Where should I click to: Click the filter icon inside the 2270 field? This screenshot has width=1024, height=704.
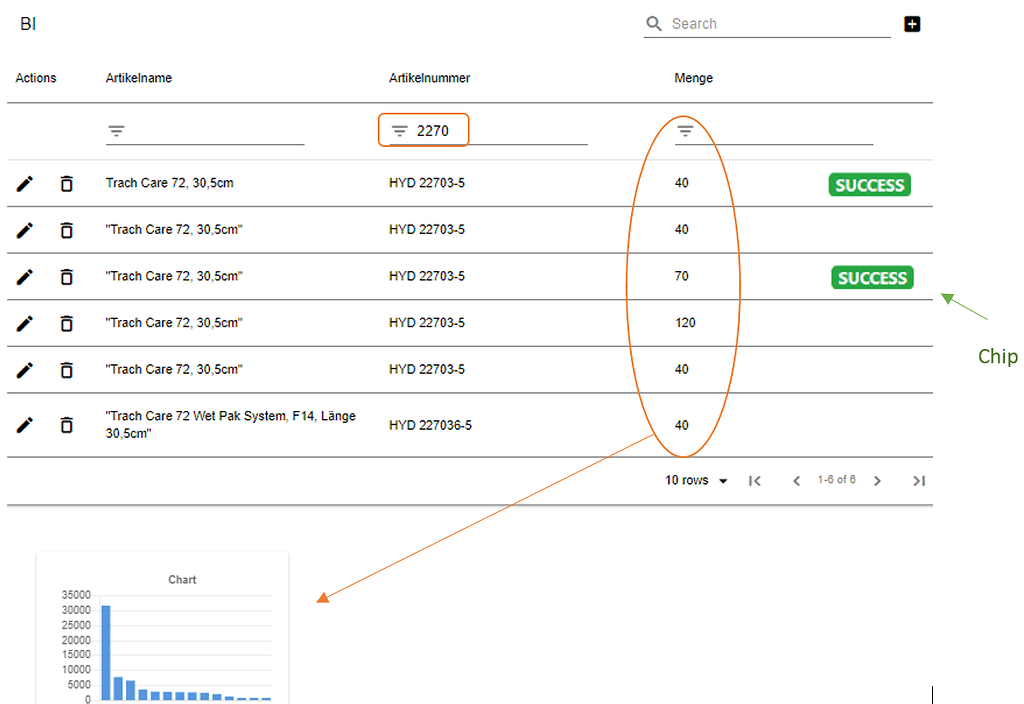pos(400,129)
